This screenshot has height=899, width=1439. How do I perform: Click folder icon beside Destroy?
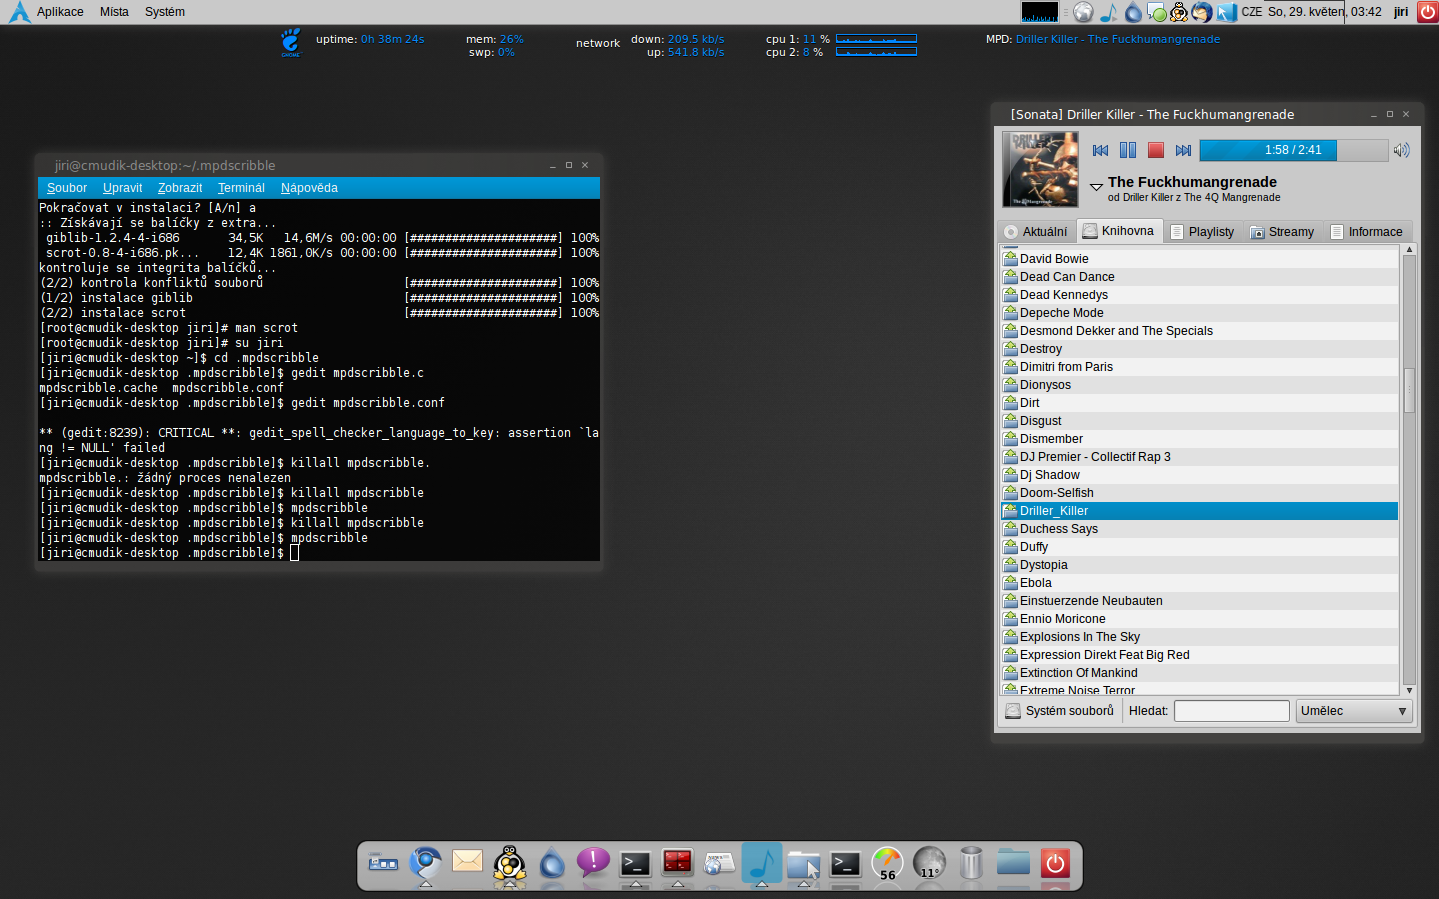(1010, 348)
